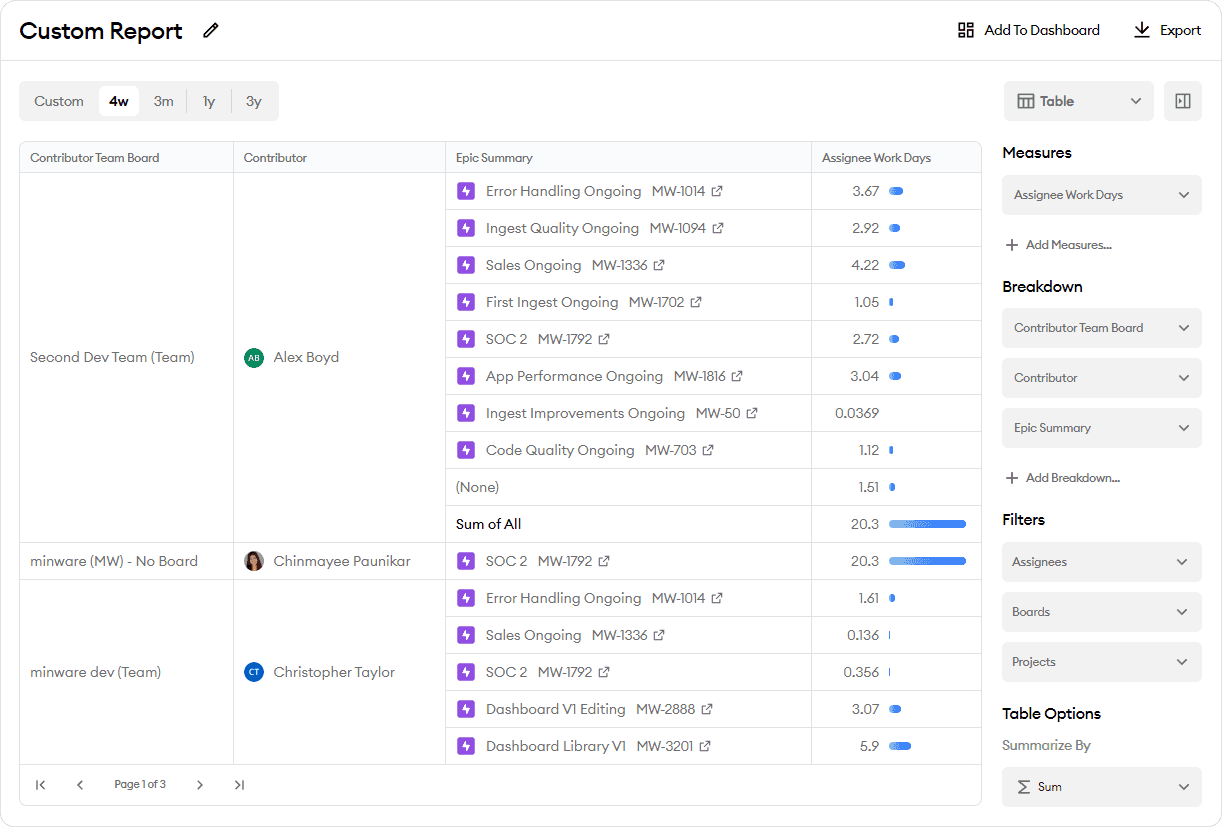Screen dimensions: 1222x827
Task: Click Christopher Taylor's CT avatar
Action: 254,672
